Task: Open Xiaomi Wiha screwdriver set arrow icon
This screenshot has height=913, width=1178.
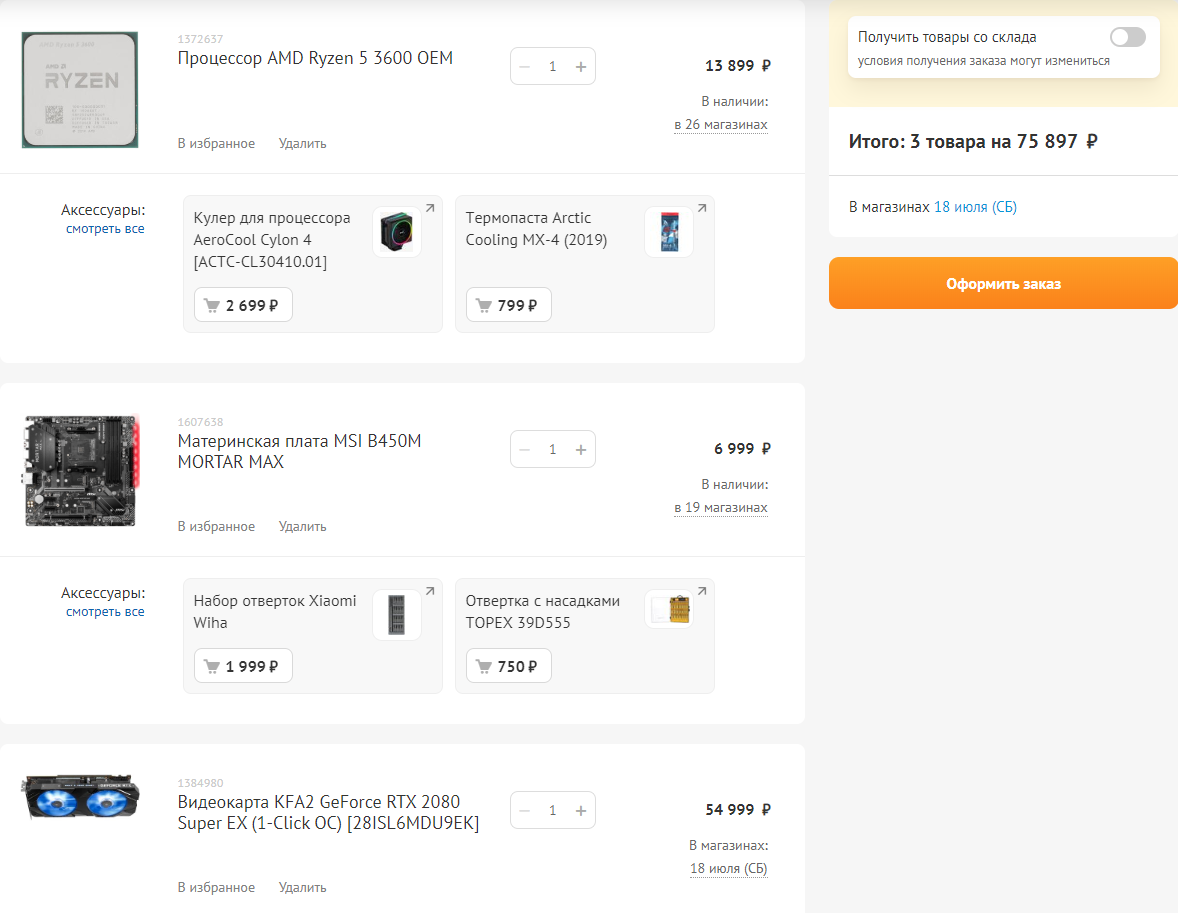Action: coord(430,591)
